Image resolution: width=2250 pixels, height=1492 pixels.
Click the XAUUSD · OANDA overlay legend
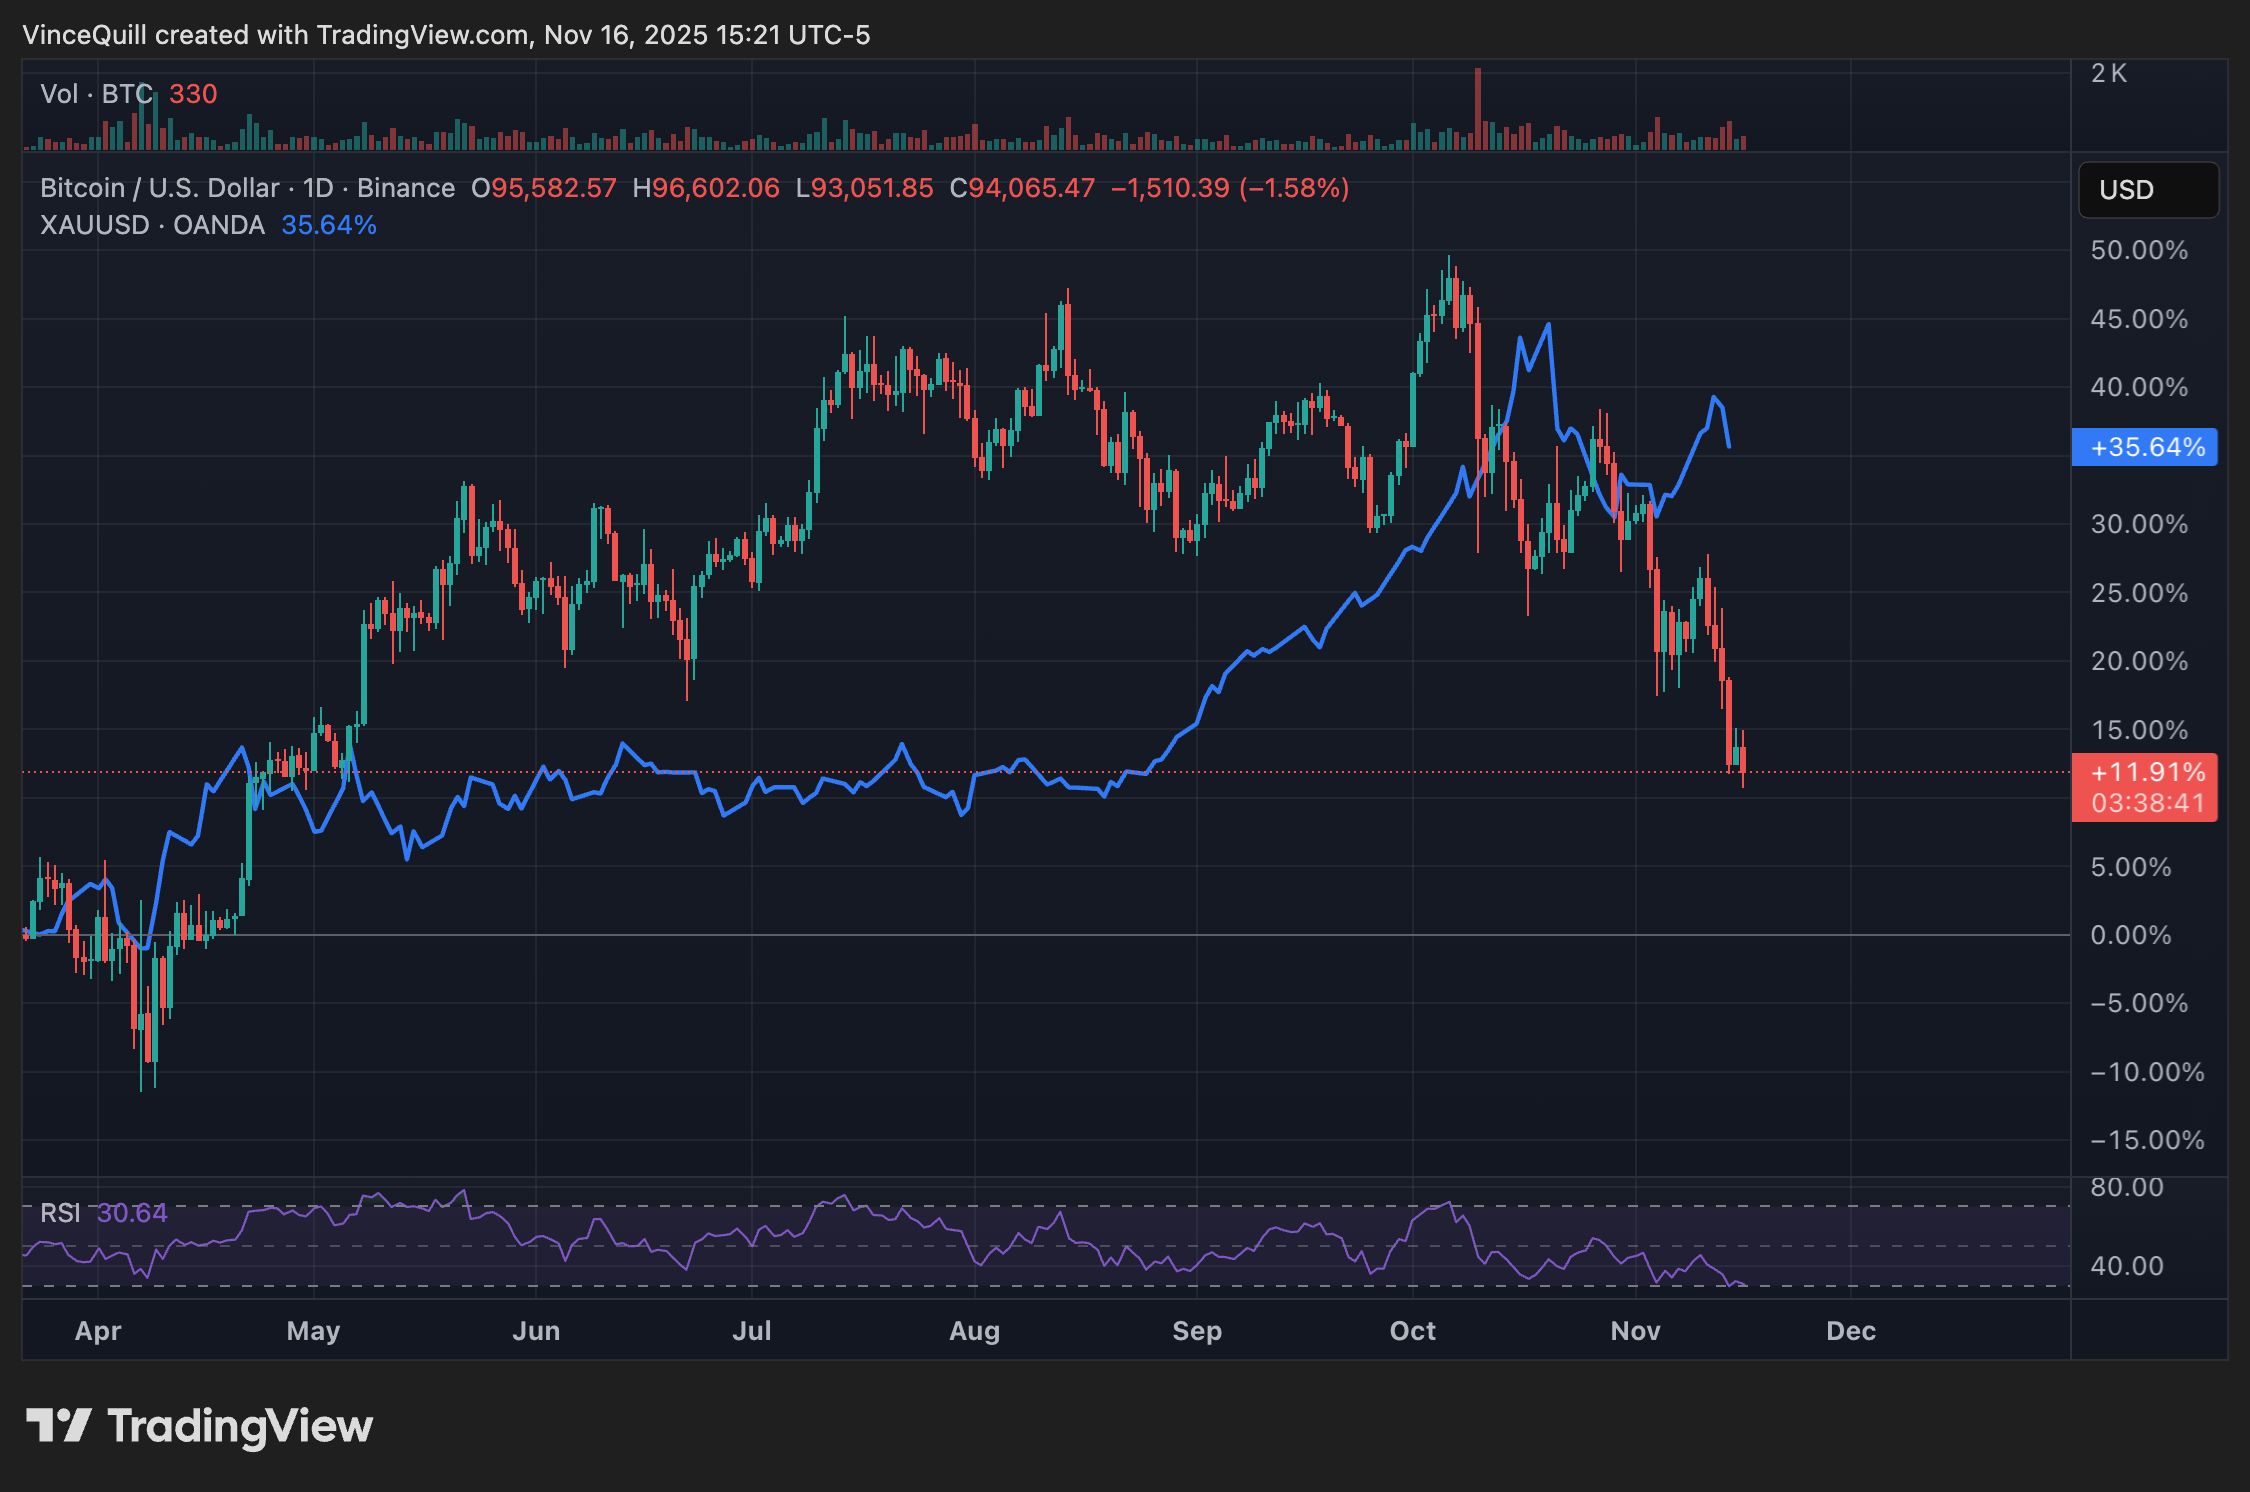click(x=151, y=225)
